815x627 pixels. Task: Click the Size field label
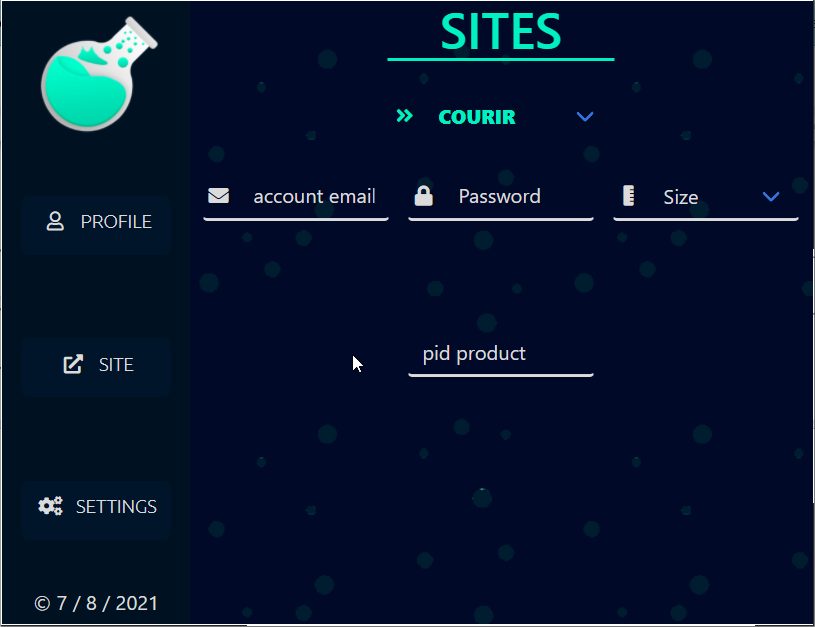coord(680,197)
